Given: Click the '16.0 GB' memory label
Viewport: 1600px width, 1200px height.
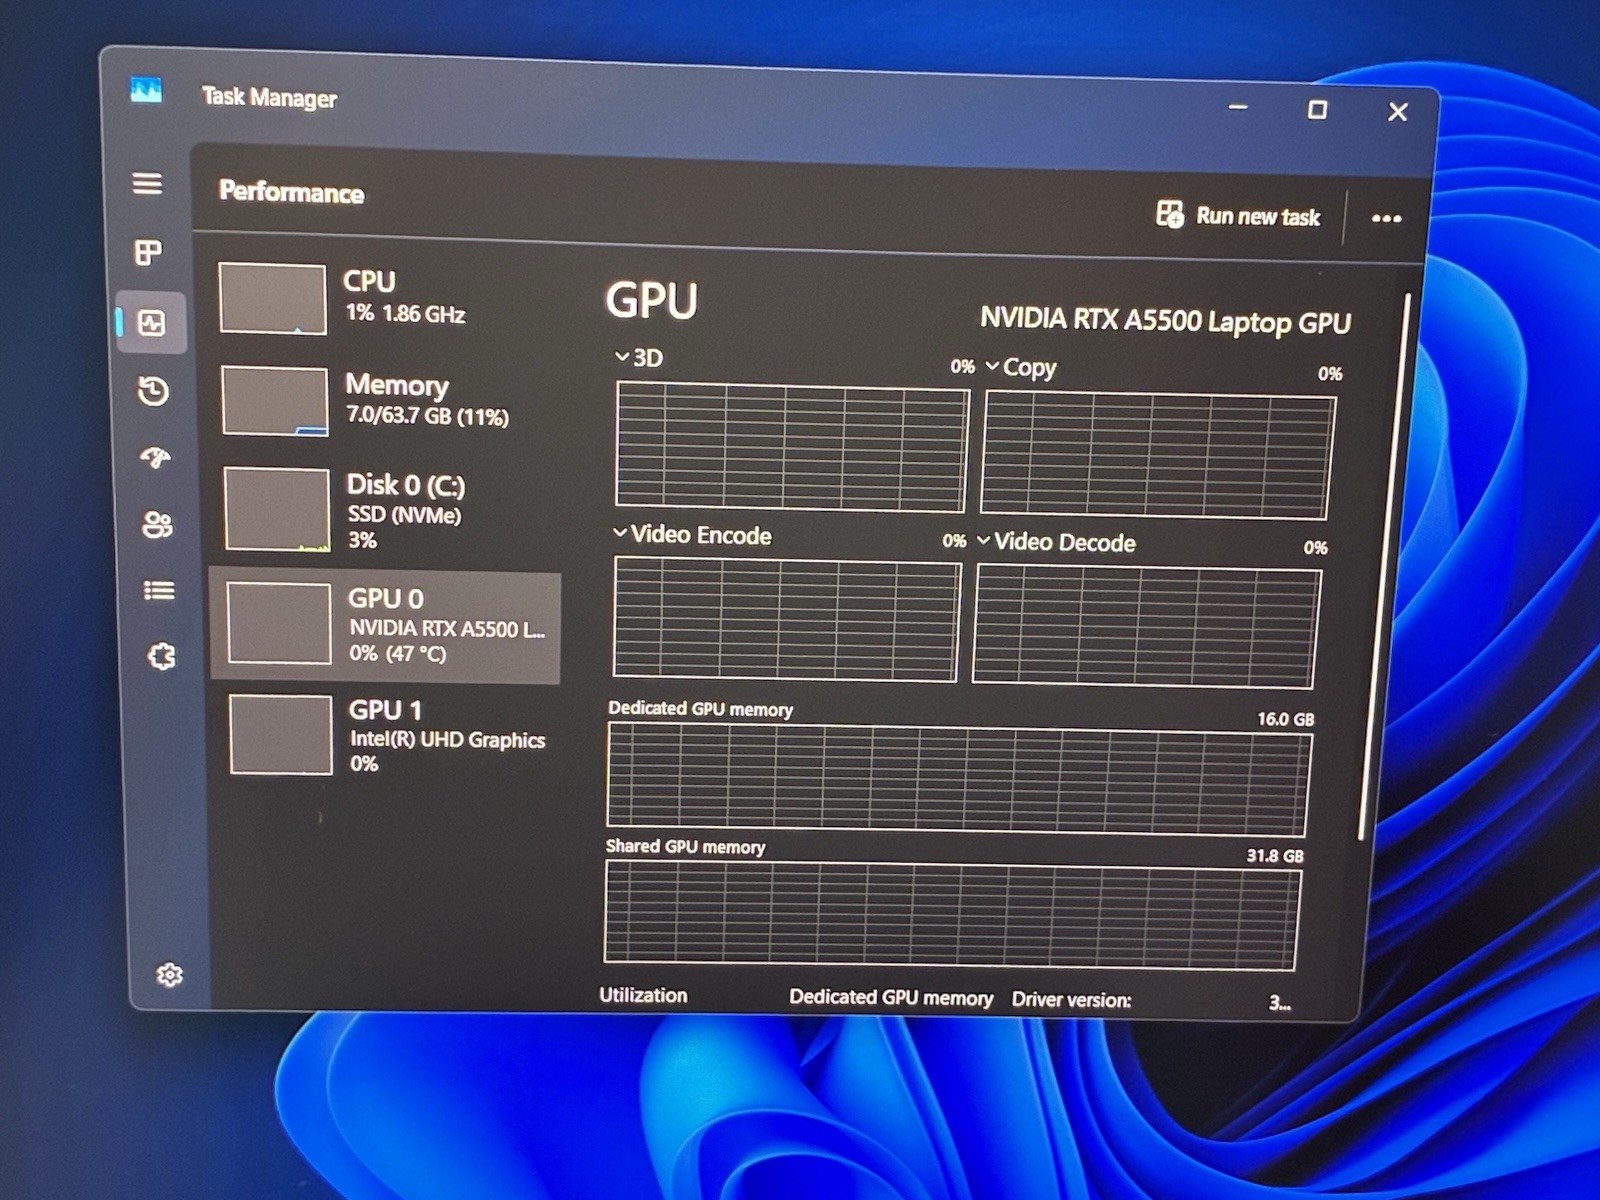Looking at the screenshot, I should click(1285, 719).
